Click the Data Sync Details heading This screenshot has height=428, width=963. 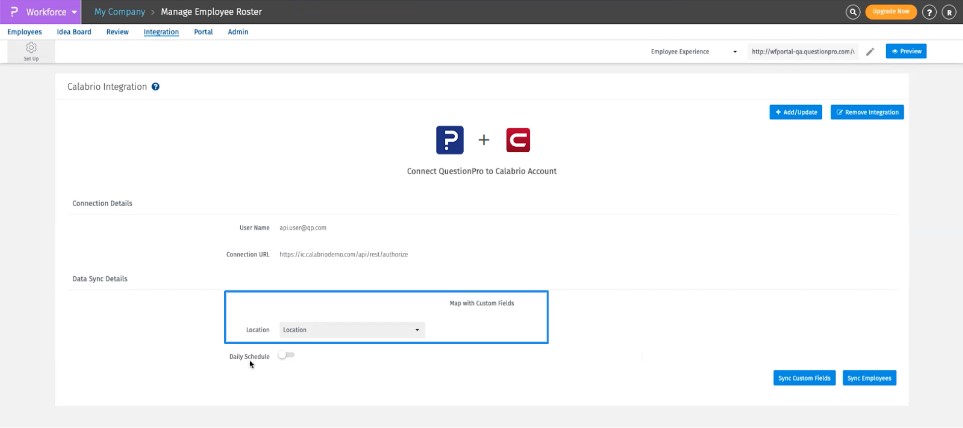tap(99, 279)
